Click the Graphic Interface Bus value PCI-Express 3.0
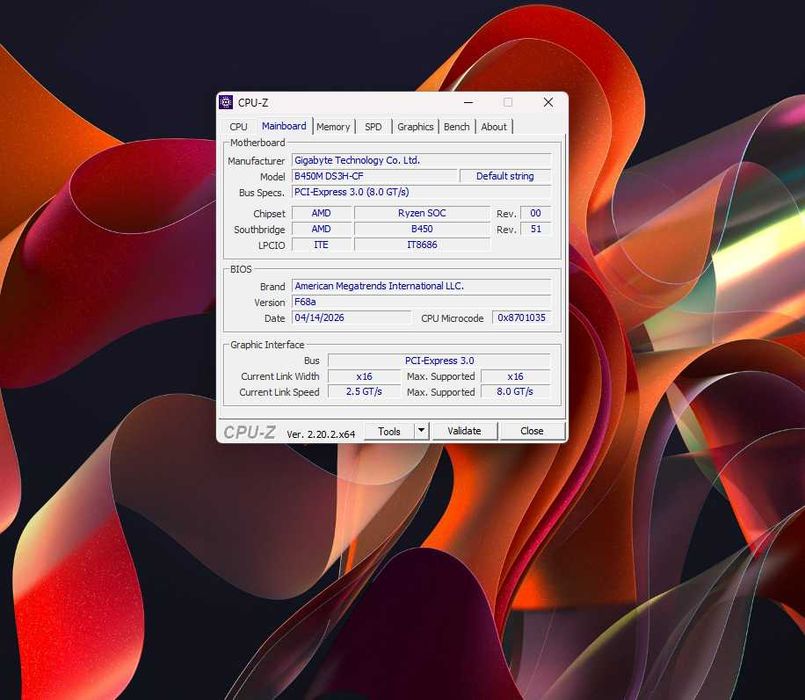Viewport: 805px width, 700px height. (439, 361)
